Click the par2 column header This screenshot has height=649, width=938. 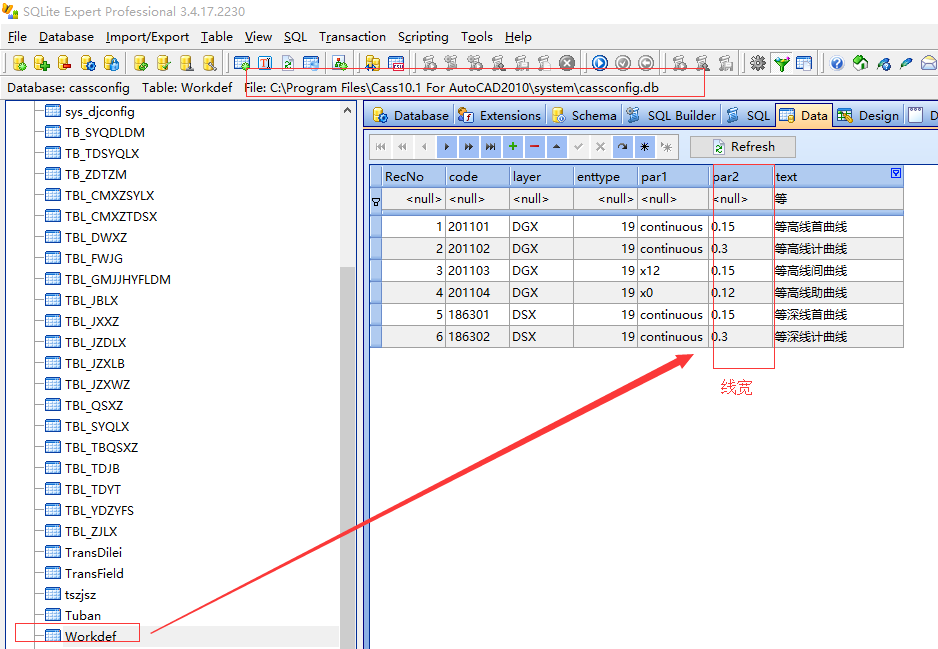point(741,176)
